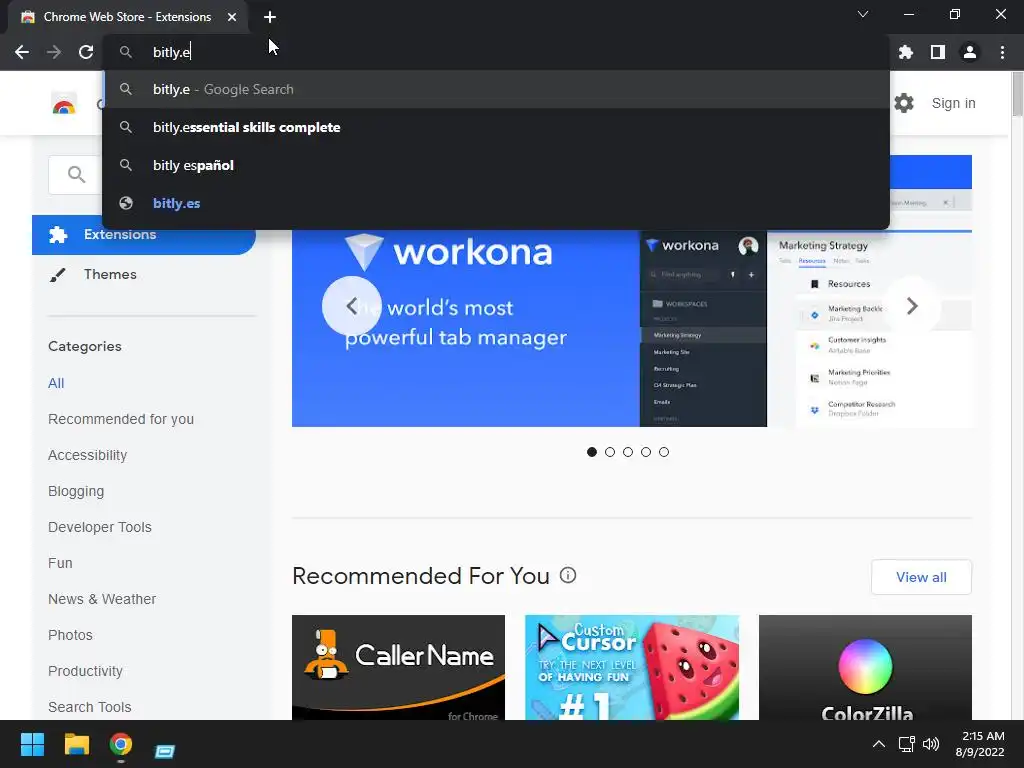This screenshot has height=768, width=1024.
Task: Select the third carousel dot
Action: [x=628, y=452]
